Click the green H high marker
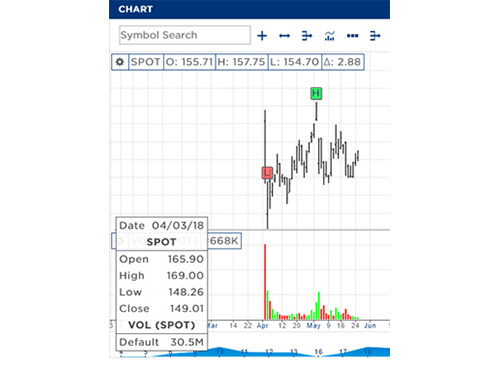 click(316, 93)
